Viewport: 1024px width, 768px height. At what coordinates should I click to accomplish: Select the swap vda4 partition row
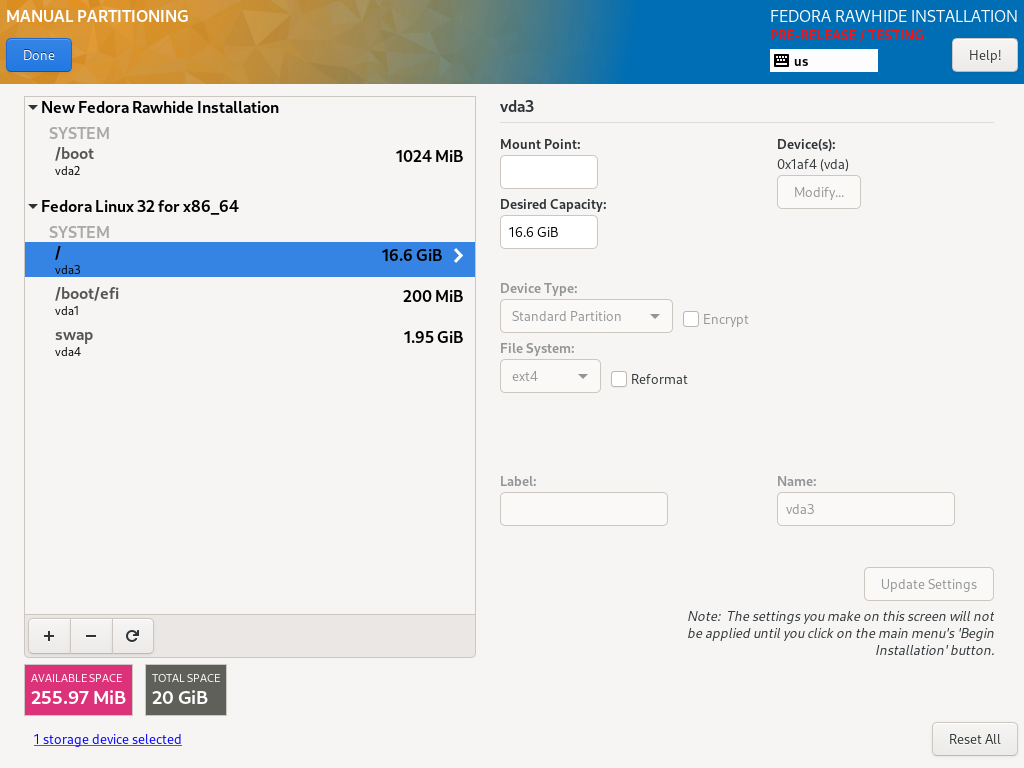(249, 342)
